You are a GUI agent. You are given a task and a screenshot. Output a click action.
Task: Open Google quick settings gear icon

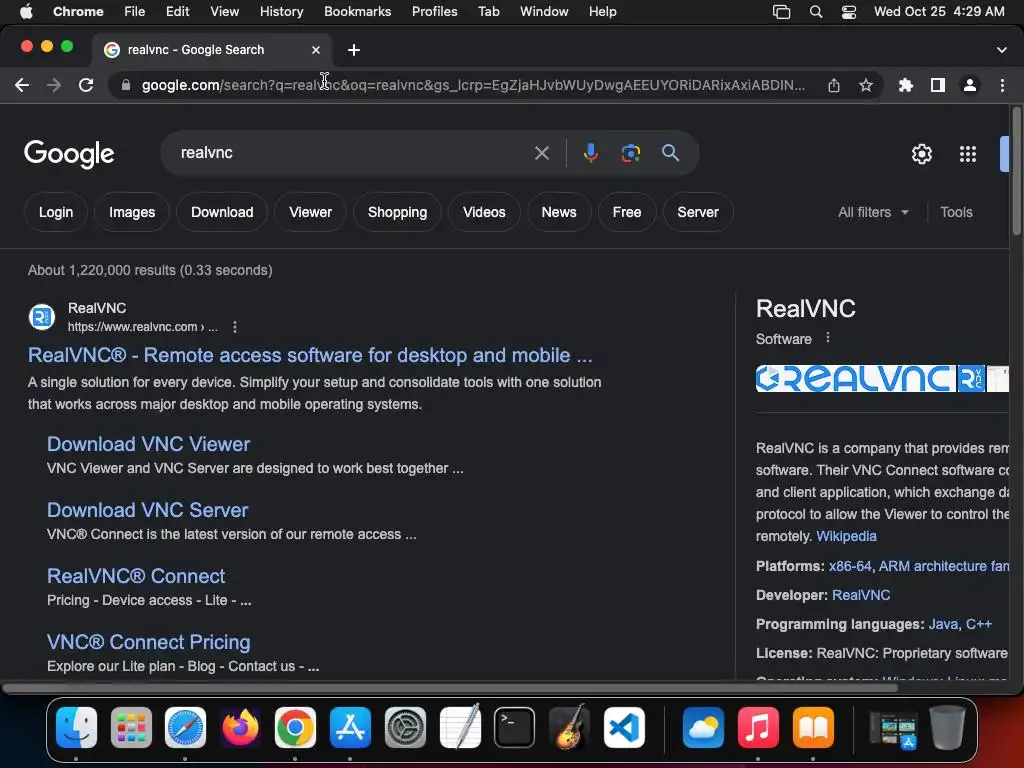[x=921, y=154]
